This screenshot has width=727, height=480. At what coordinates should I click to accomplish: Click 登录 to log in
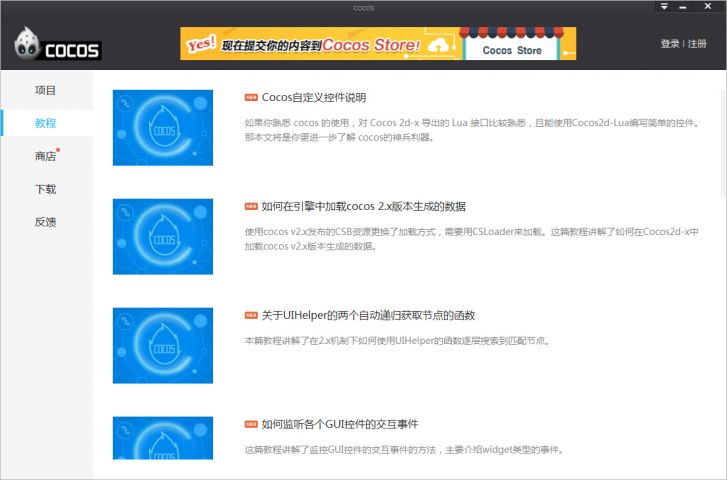point(670,44)
